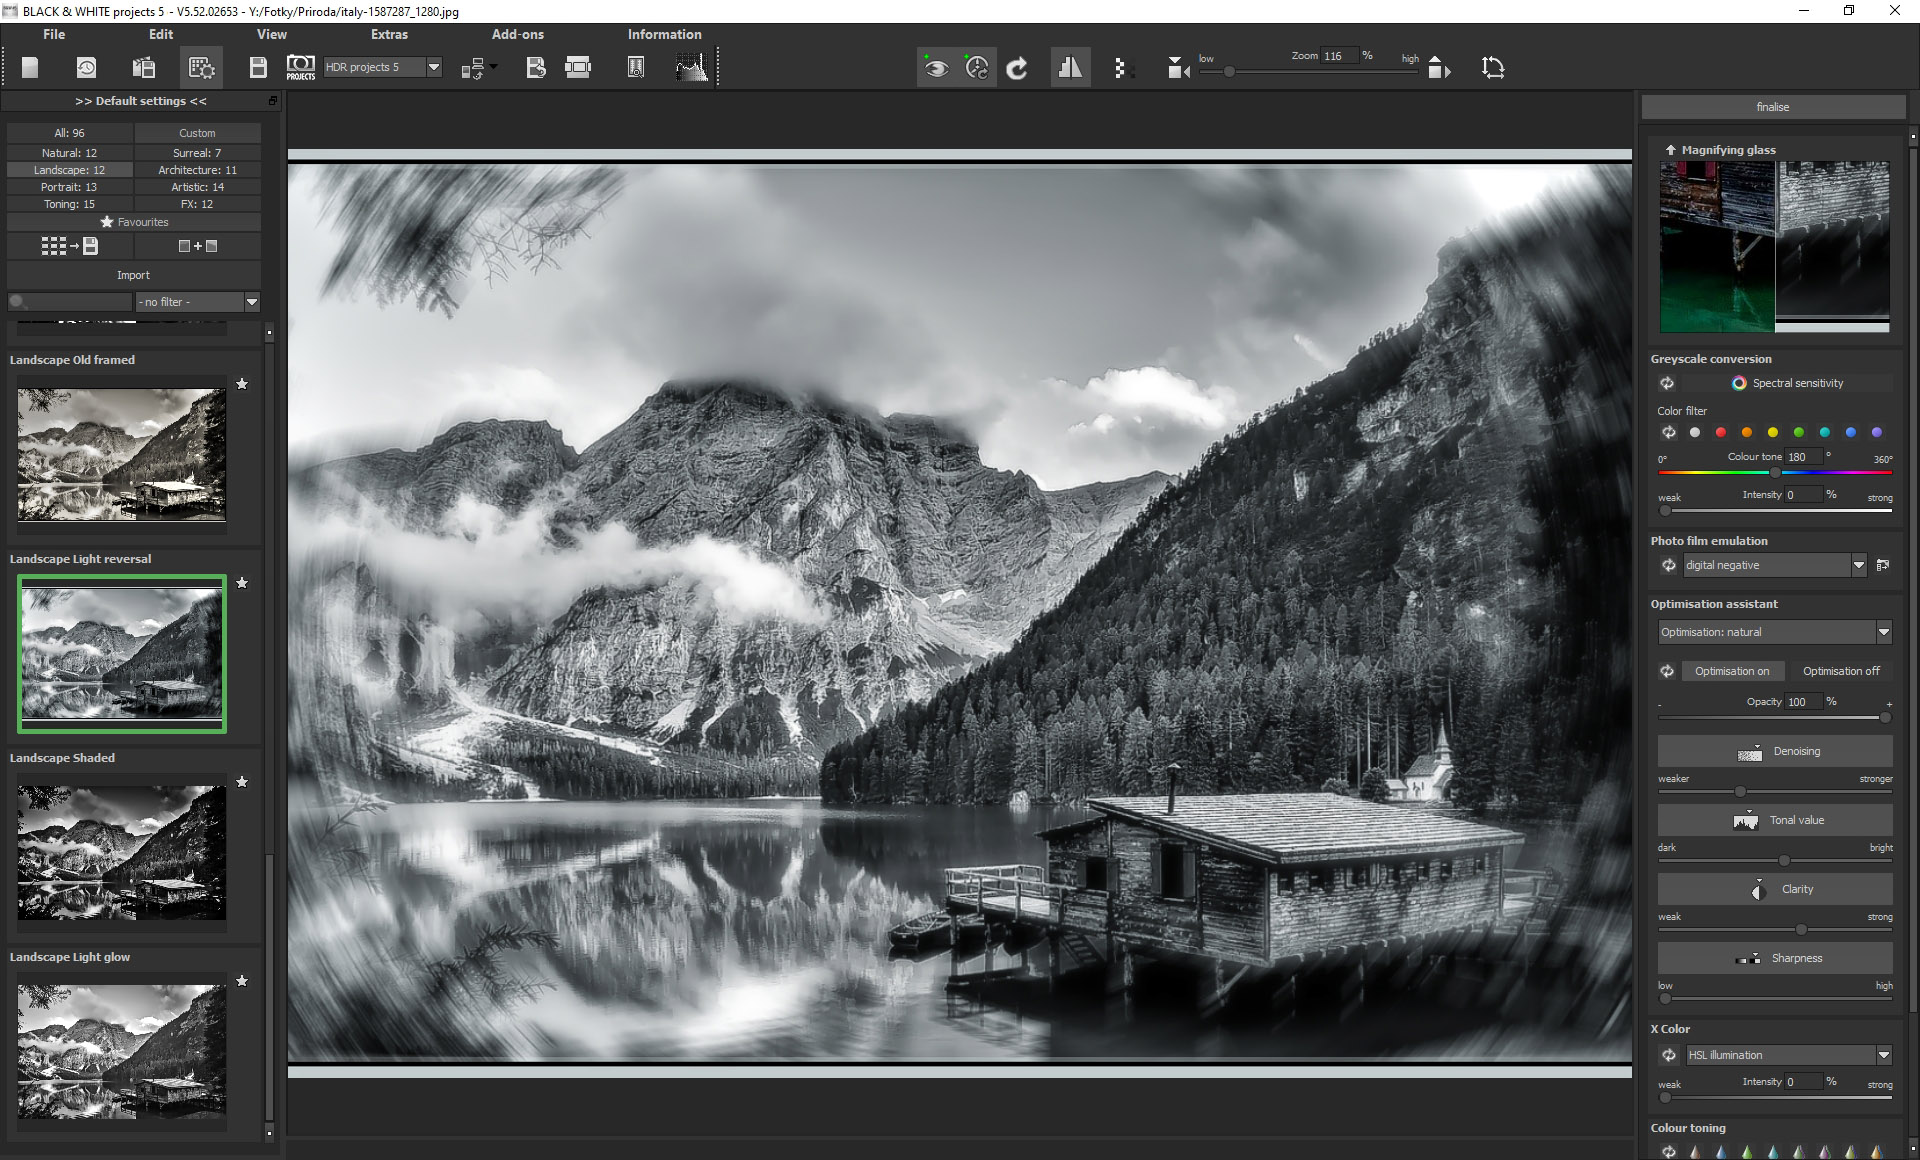
Task: Click Import button in presets panel
Action: (133, 274)
